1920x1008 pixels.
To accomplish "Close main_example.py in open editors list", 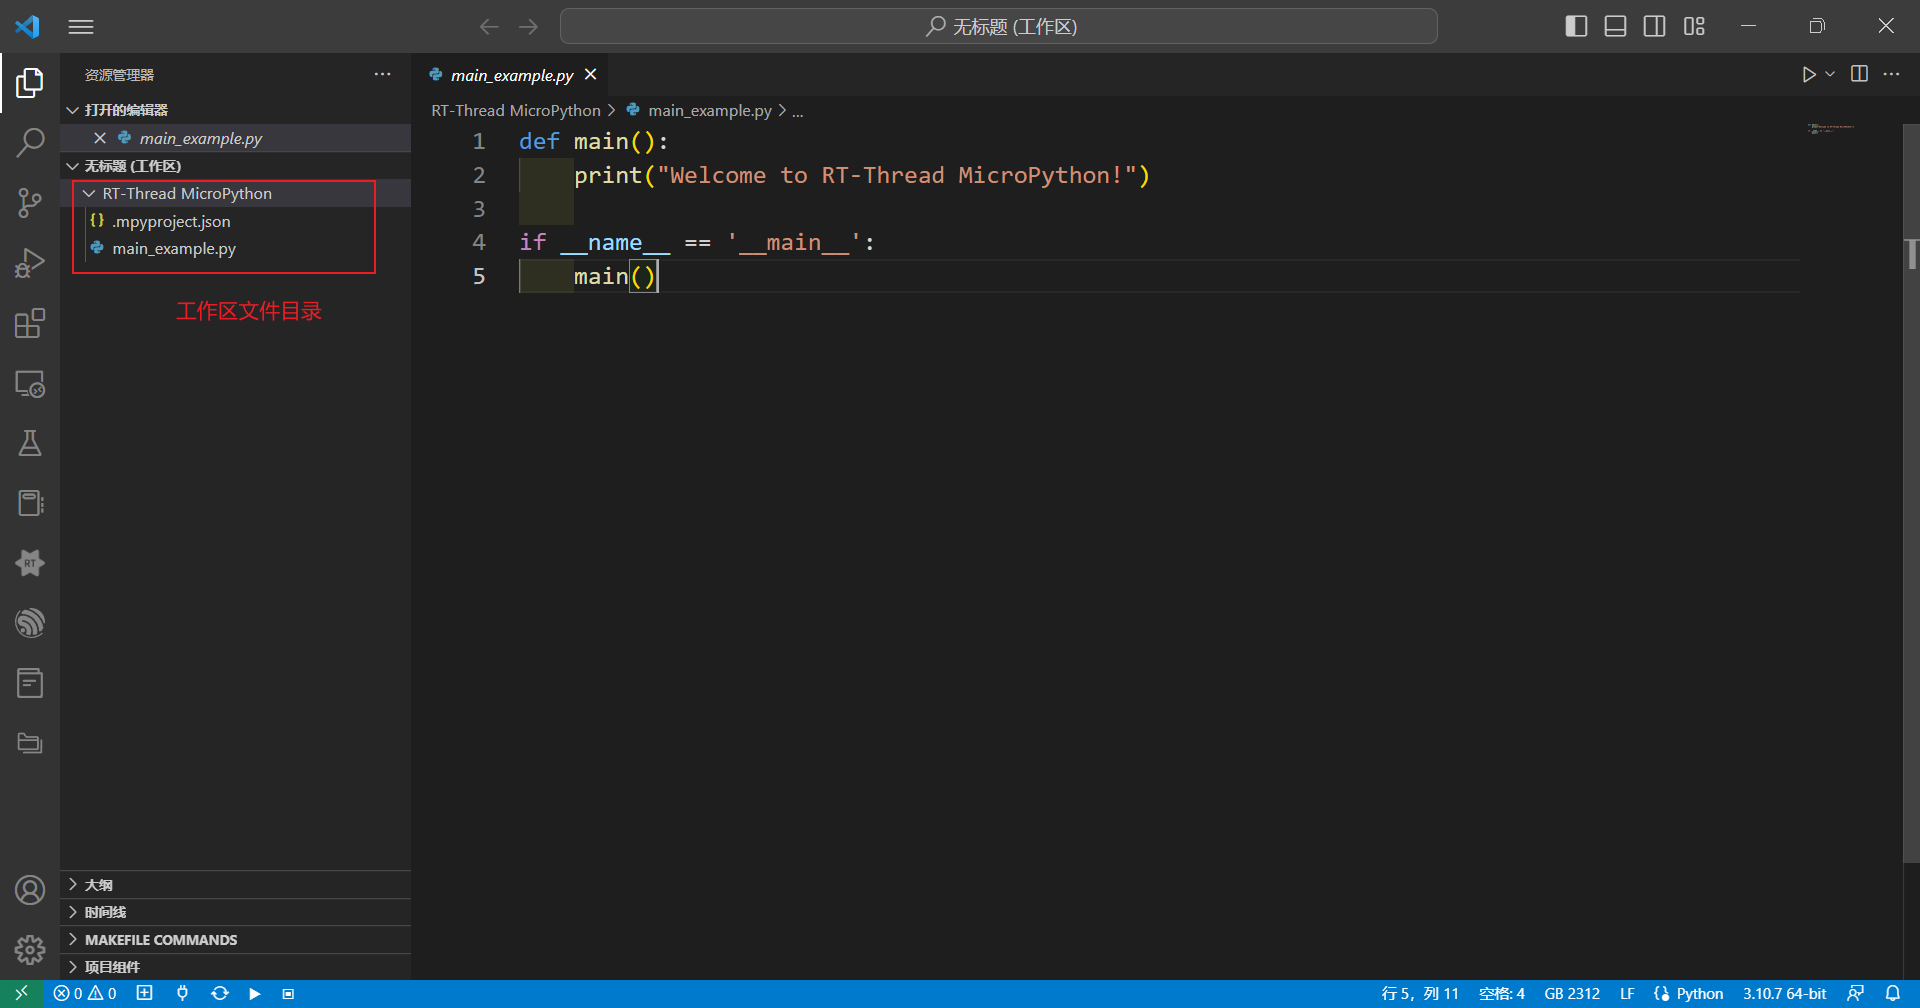I will [x=100, y=138].
